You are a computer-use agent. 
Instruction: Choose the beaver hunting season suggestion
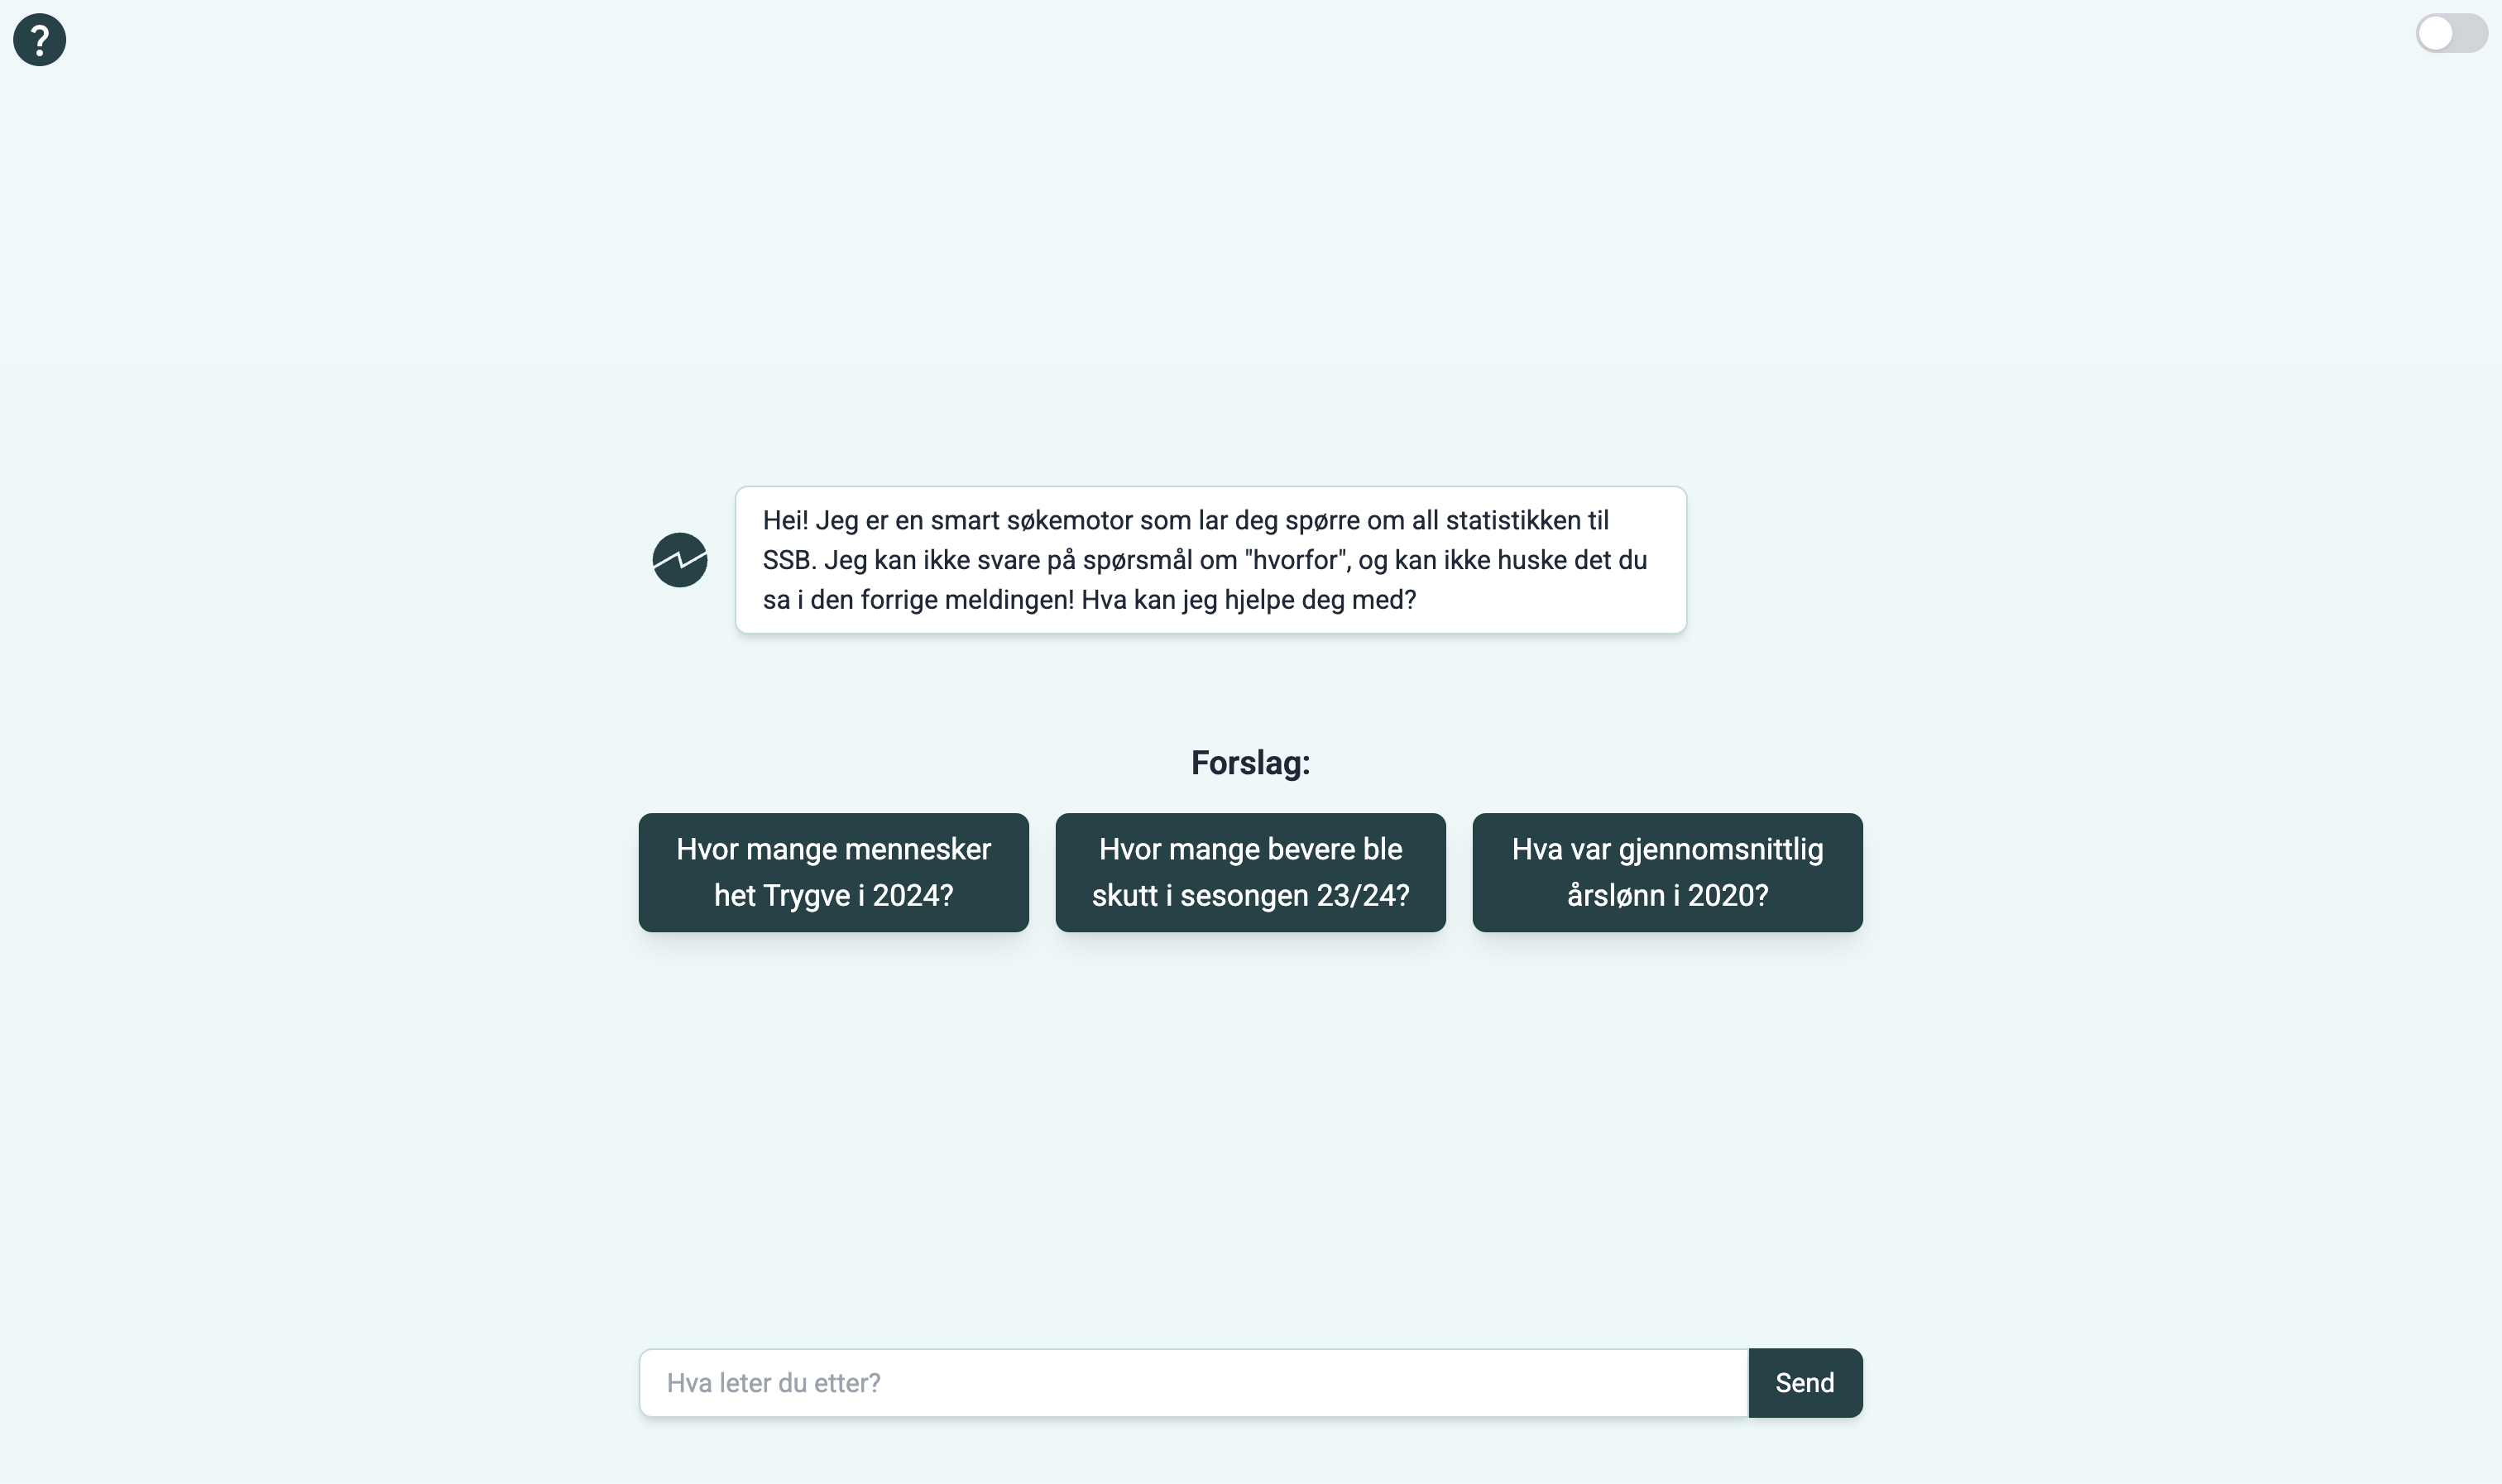[1250, 872]
